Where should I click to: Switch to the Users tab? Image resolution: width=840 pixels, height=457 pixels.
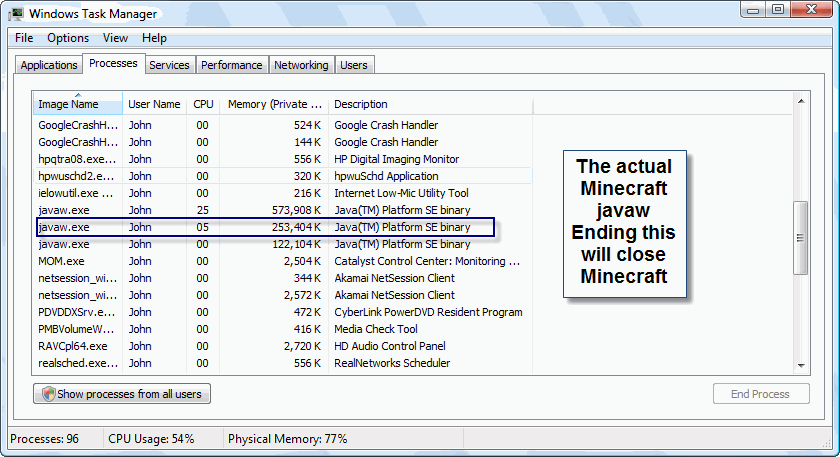pos(354,65)
